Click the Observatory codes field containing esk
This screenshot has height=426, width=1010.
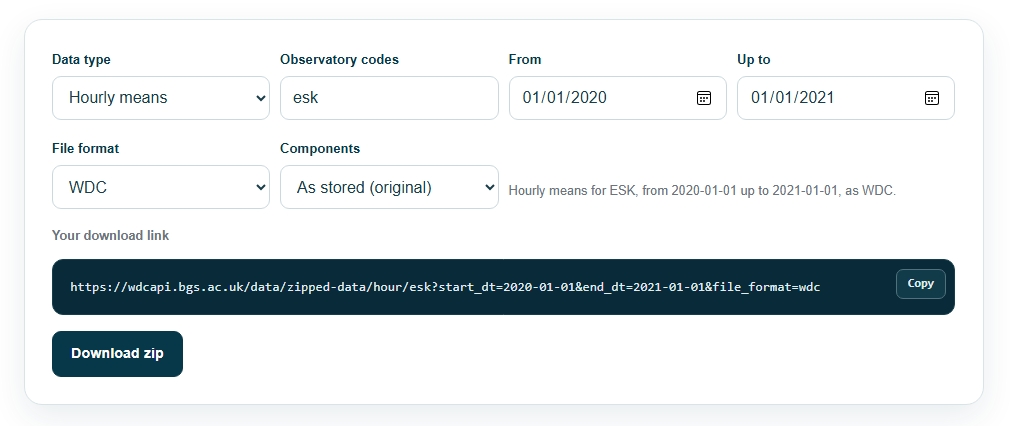click(389, 98)
